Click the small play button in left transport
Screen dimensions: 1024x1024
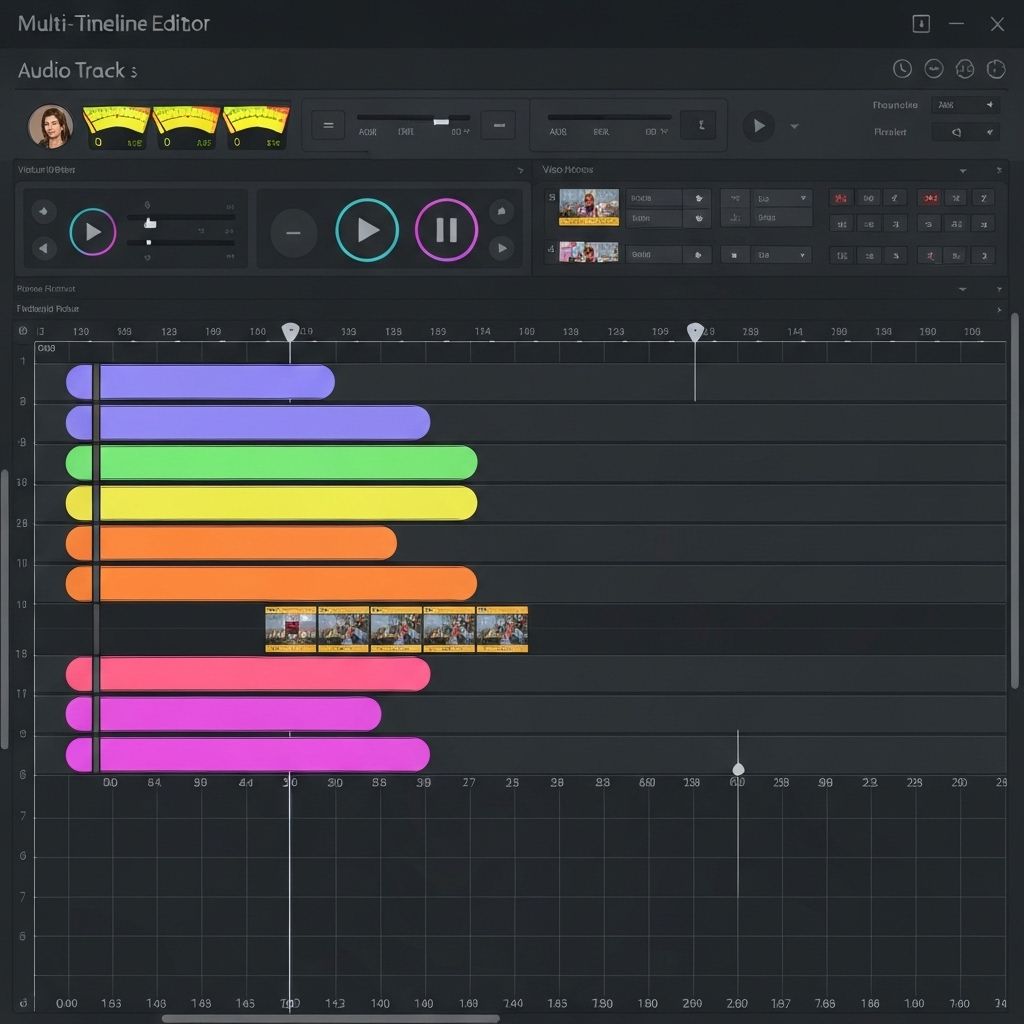tap(93, 232)
